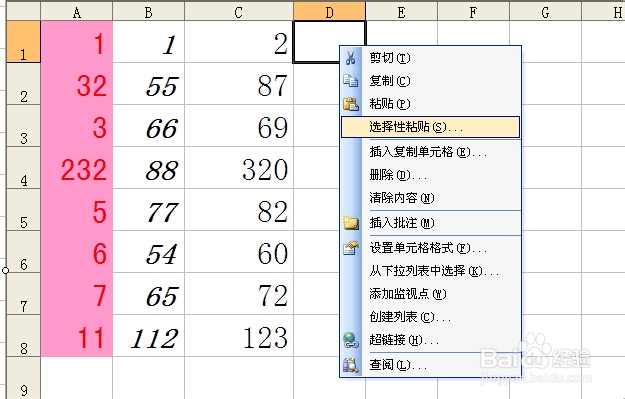625x399 pixels.
Task: Choose 复制(C) from the context menu
Action: pos(430,81)
